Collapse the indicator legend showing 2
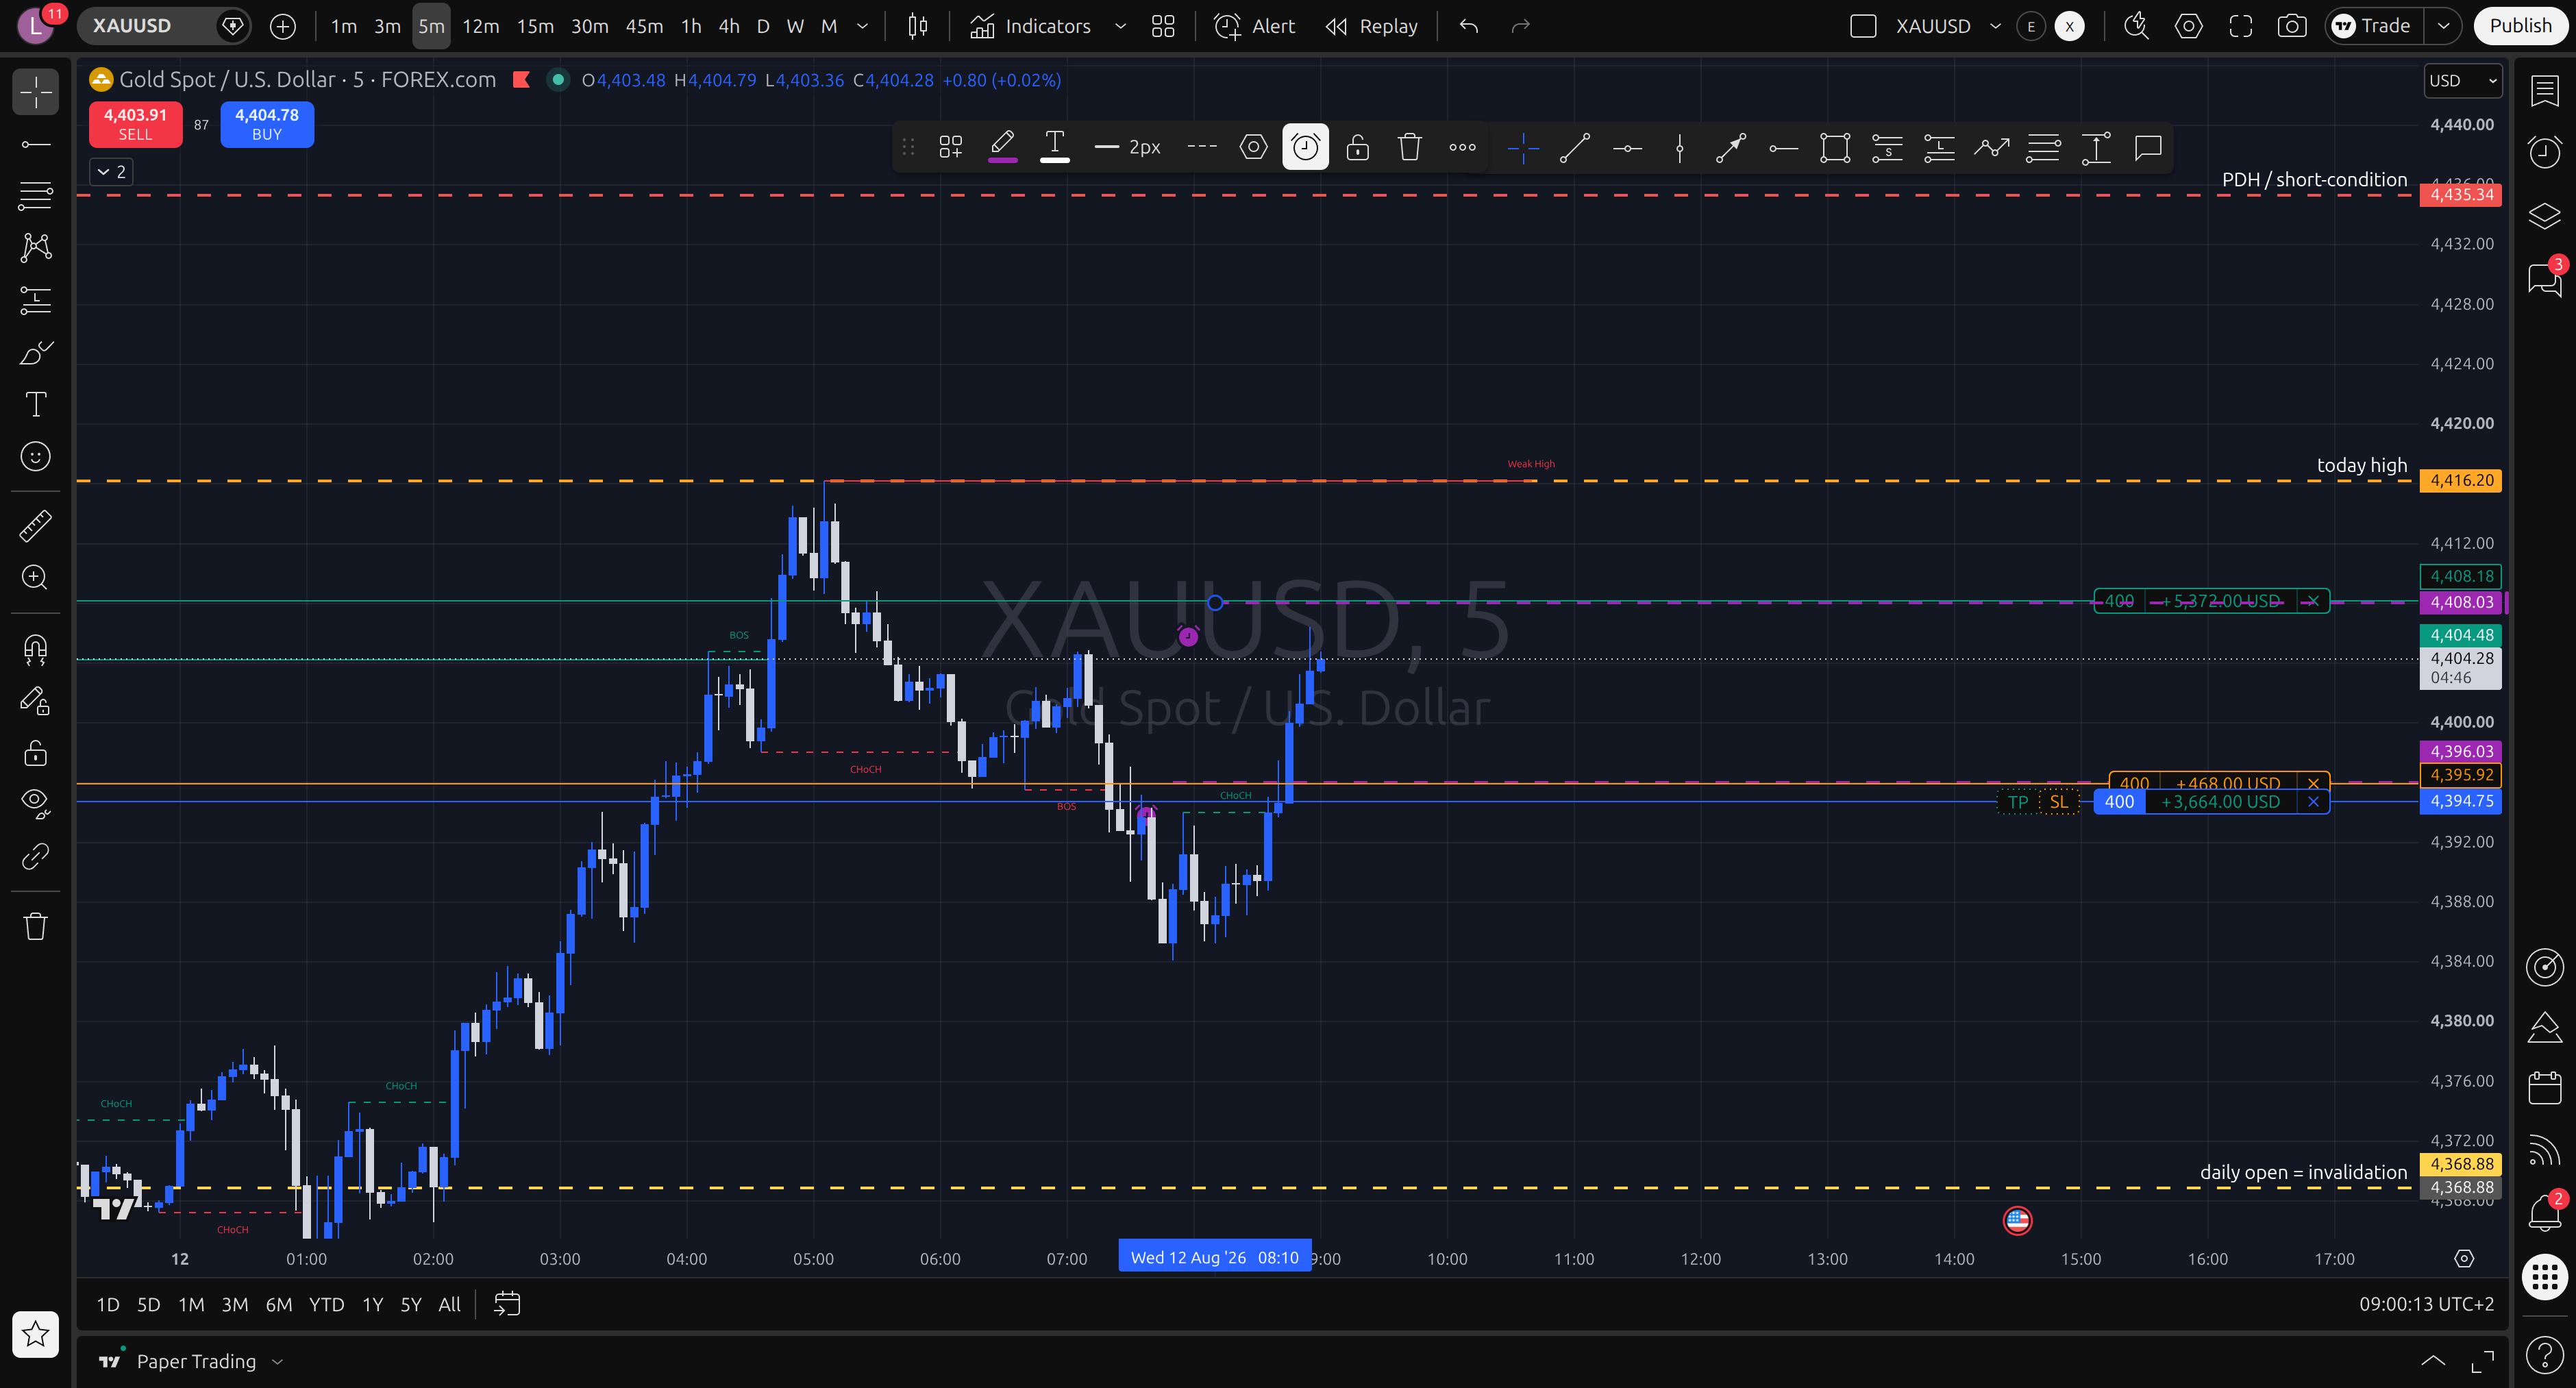This screenshot has width=2576, height=1388. [x=111, y=172]
